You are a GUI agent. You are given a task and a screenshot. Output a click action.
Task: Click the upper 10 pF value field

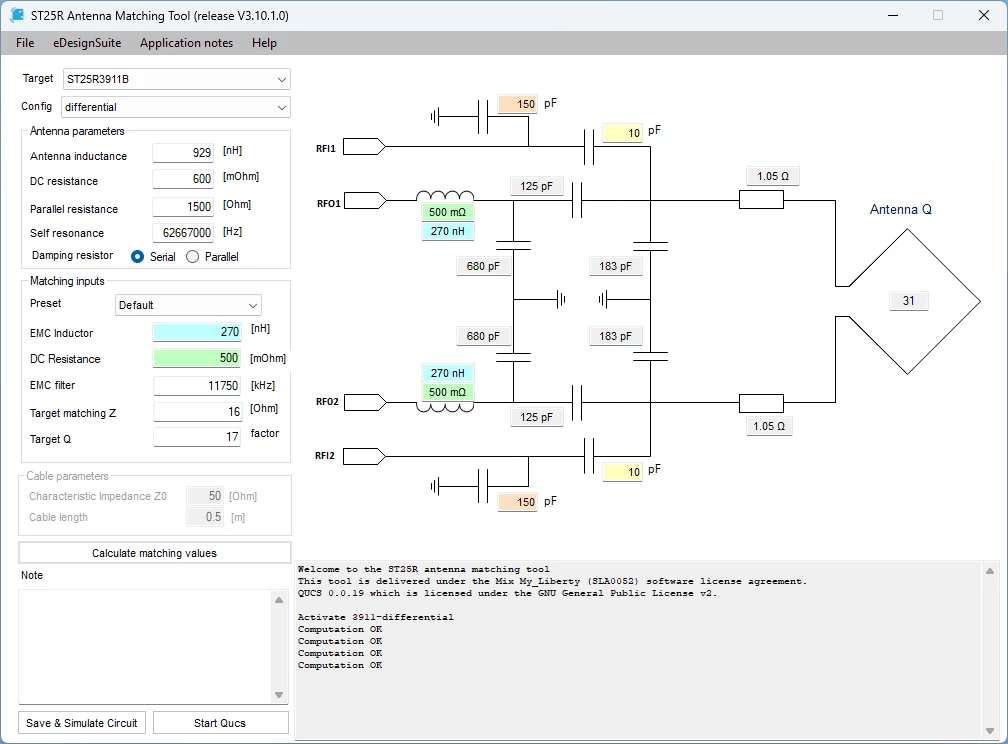pyautogui.click(x=622, y=132)
